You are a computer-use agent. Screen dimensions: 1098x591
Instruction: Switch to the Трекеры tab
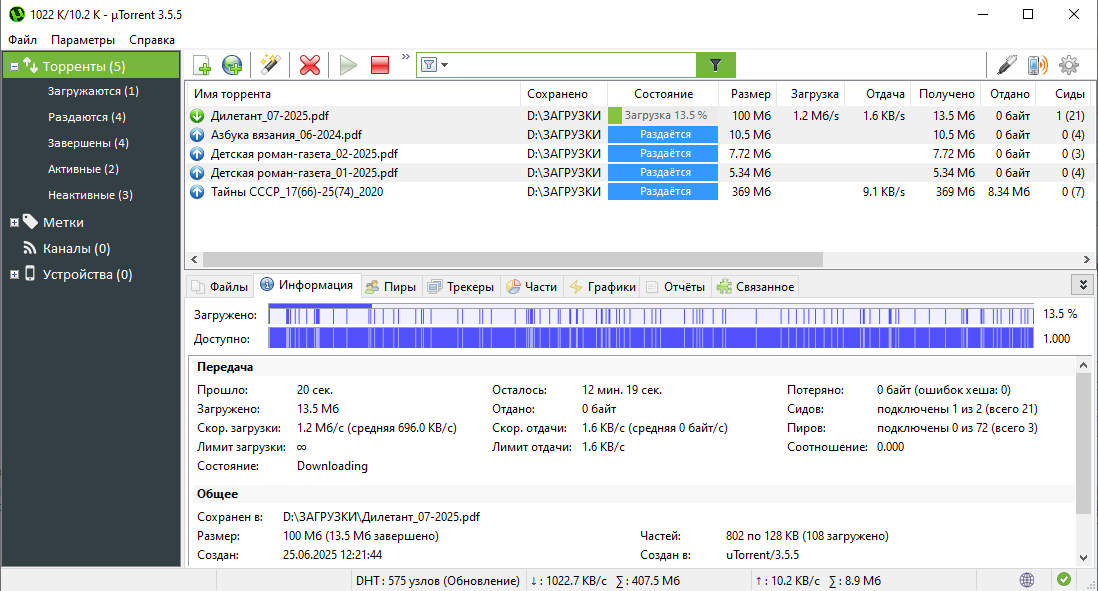pos(461,286)
